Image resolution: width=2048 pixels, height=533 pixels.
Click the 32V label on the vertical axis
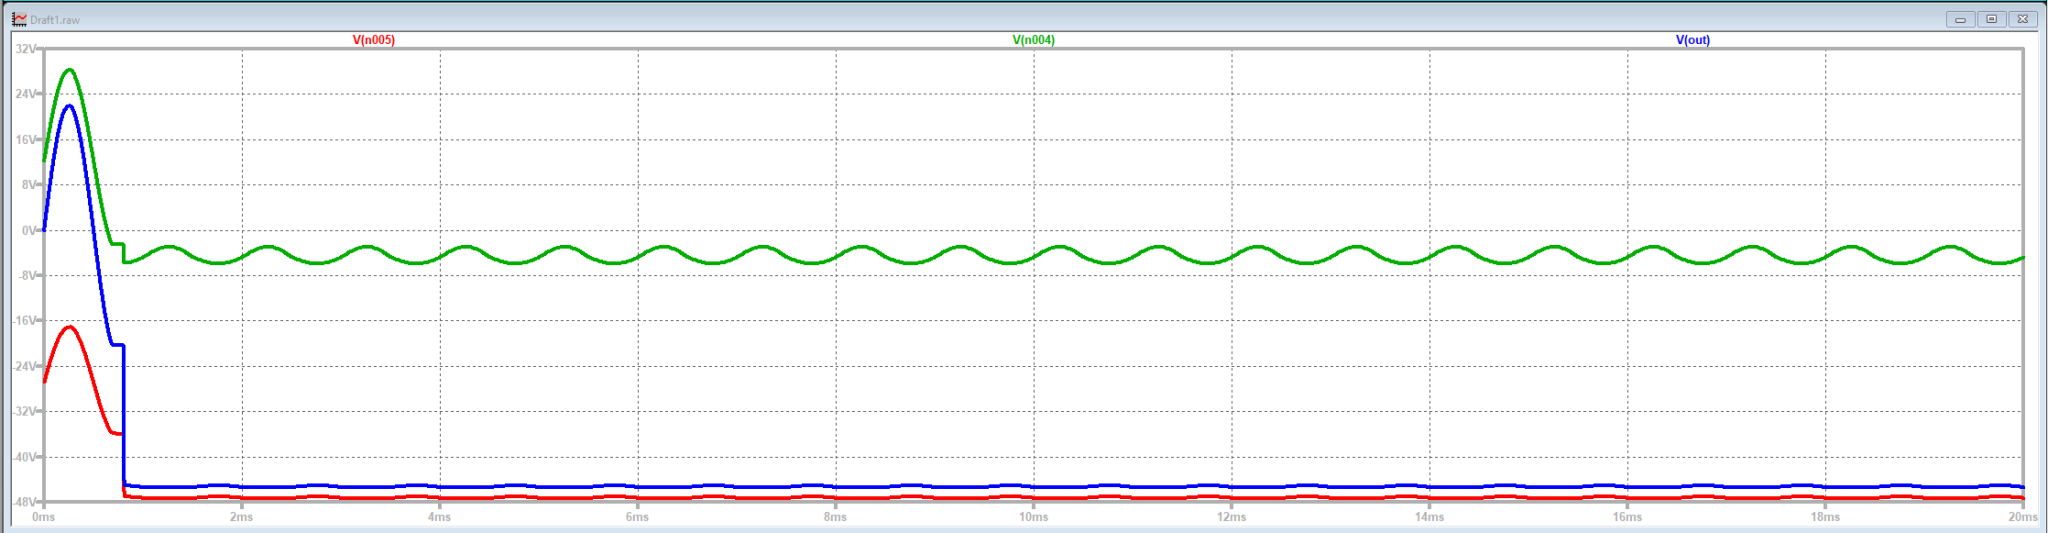[x=27, y=49]
